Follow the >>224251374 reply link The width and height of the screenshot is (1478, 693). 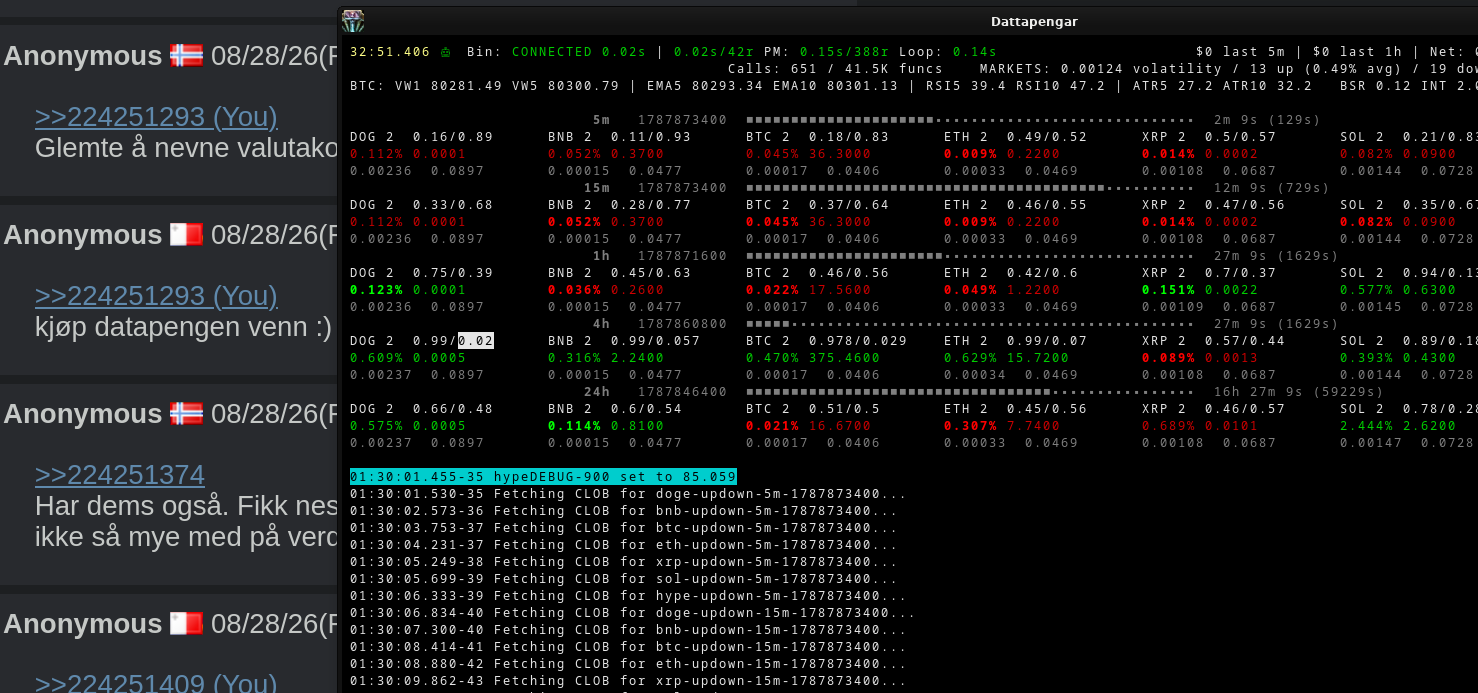pyautogui.click(x=120, y=475)
